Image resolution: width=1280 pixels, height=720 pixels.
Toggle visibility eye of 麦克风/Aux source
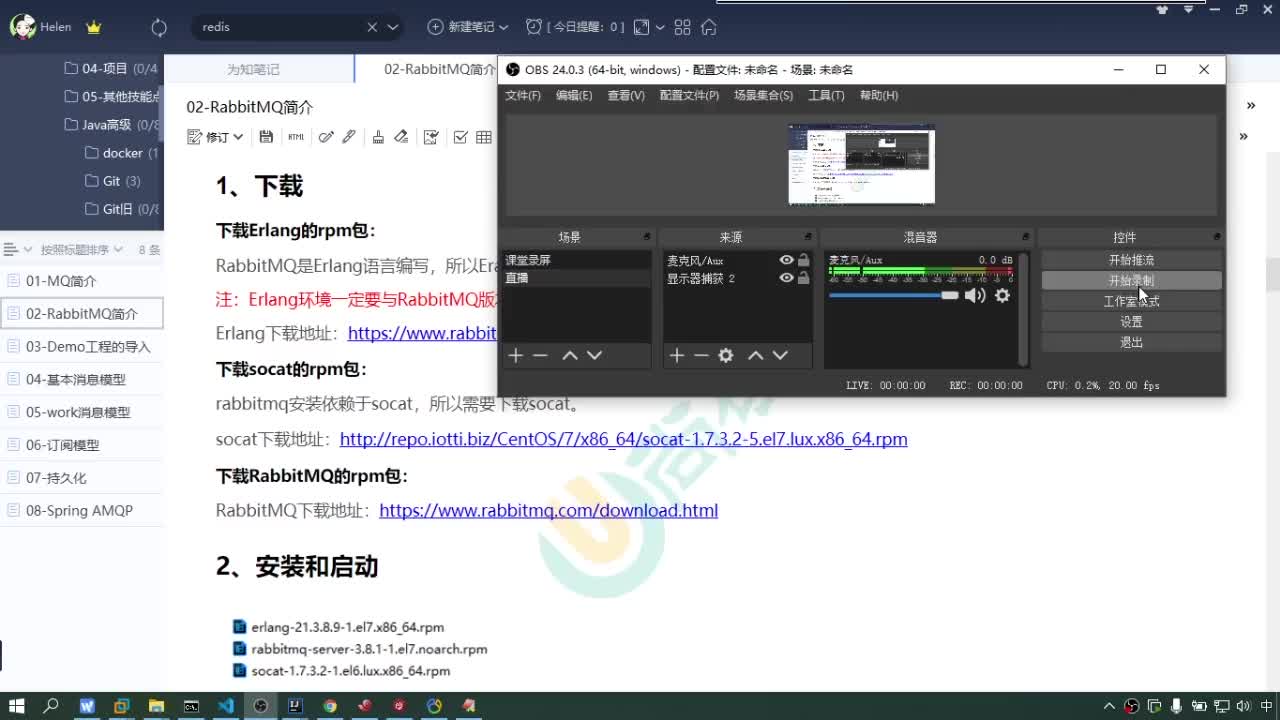pyautogui.click(x=786, y=260)
